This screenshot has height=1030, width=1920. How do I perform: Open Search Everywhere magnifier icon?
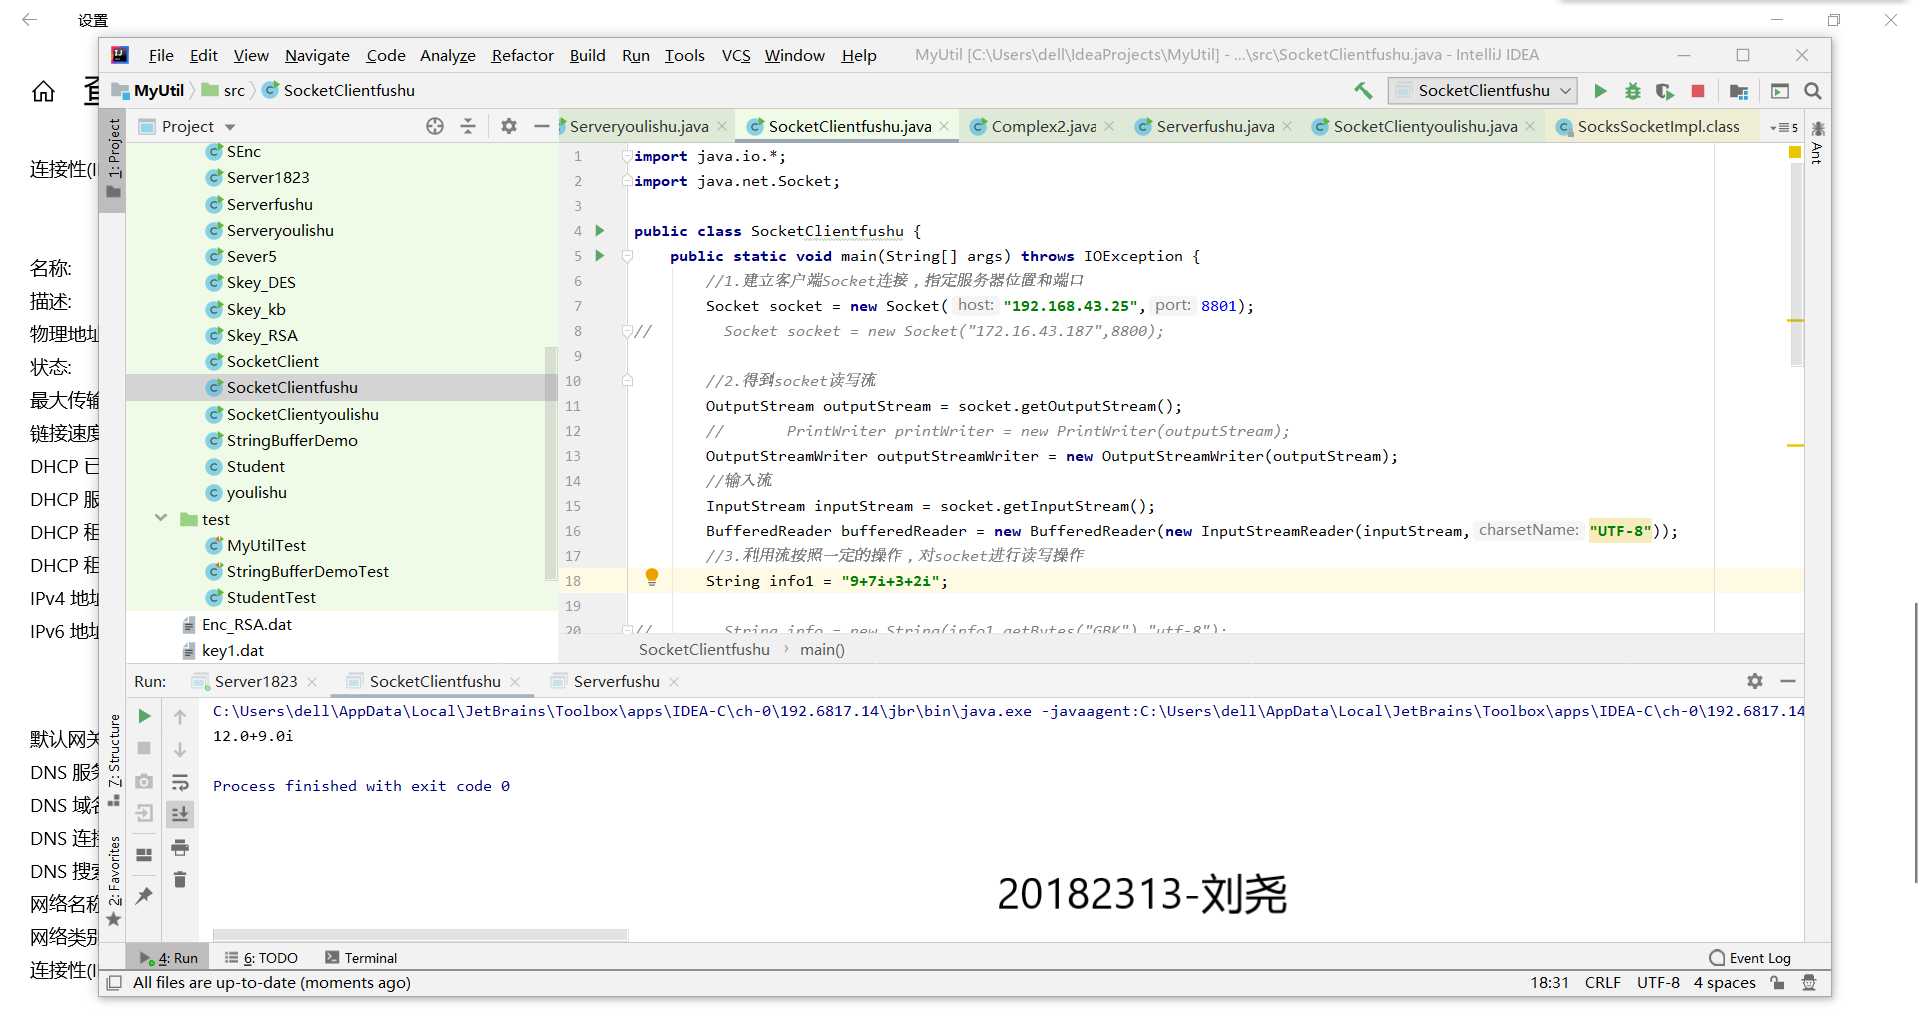point(1813,91)
